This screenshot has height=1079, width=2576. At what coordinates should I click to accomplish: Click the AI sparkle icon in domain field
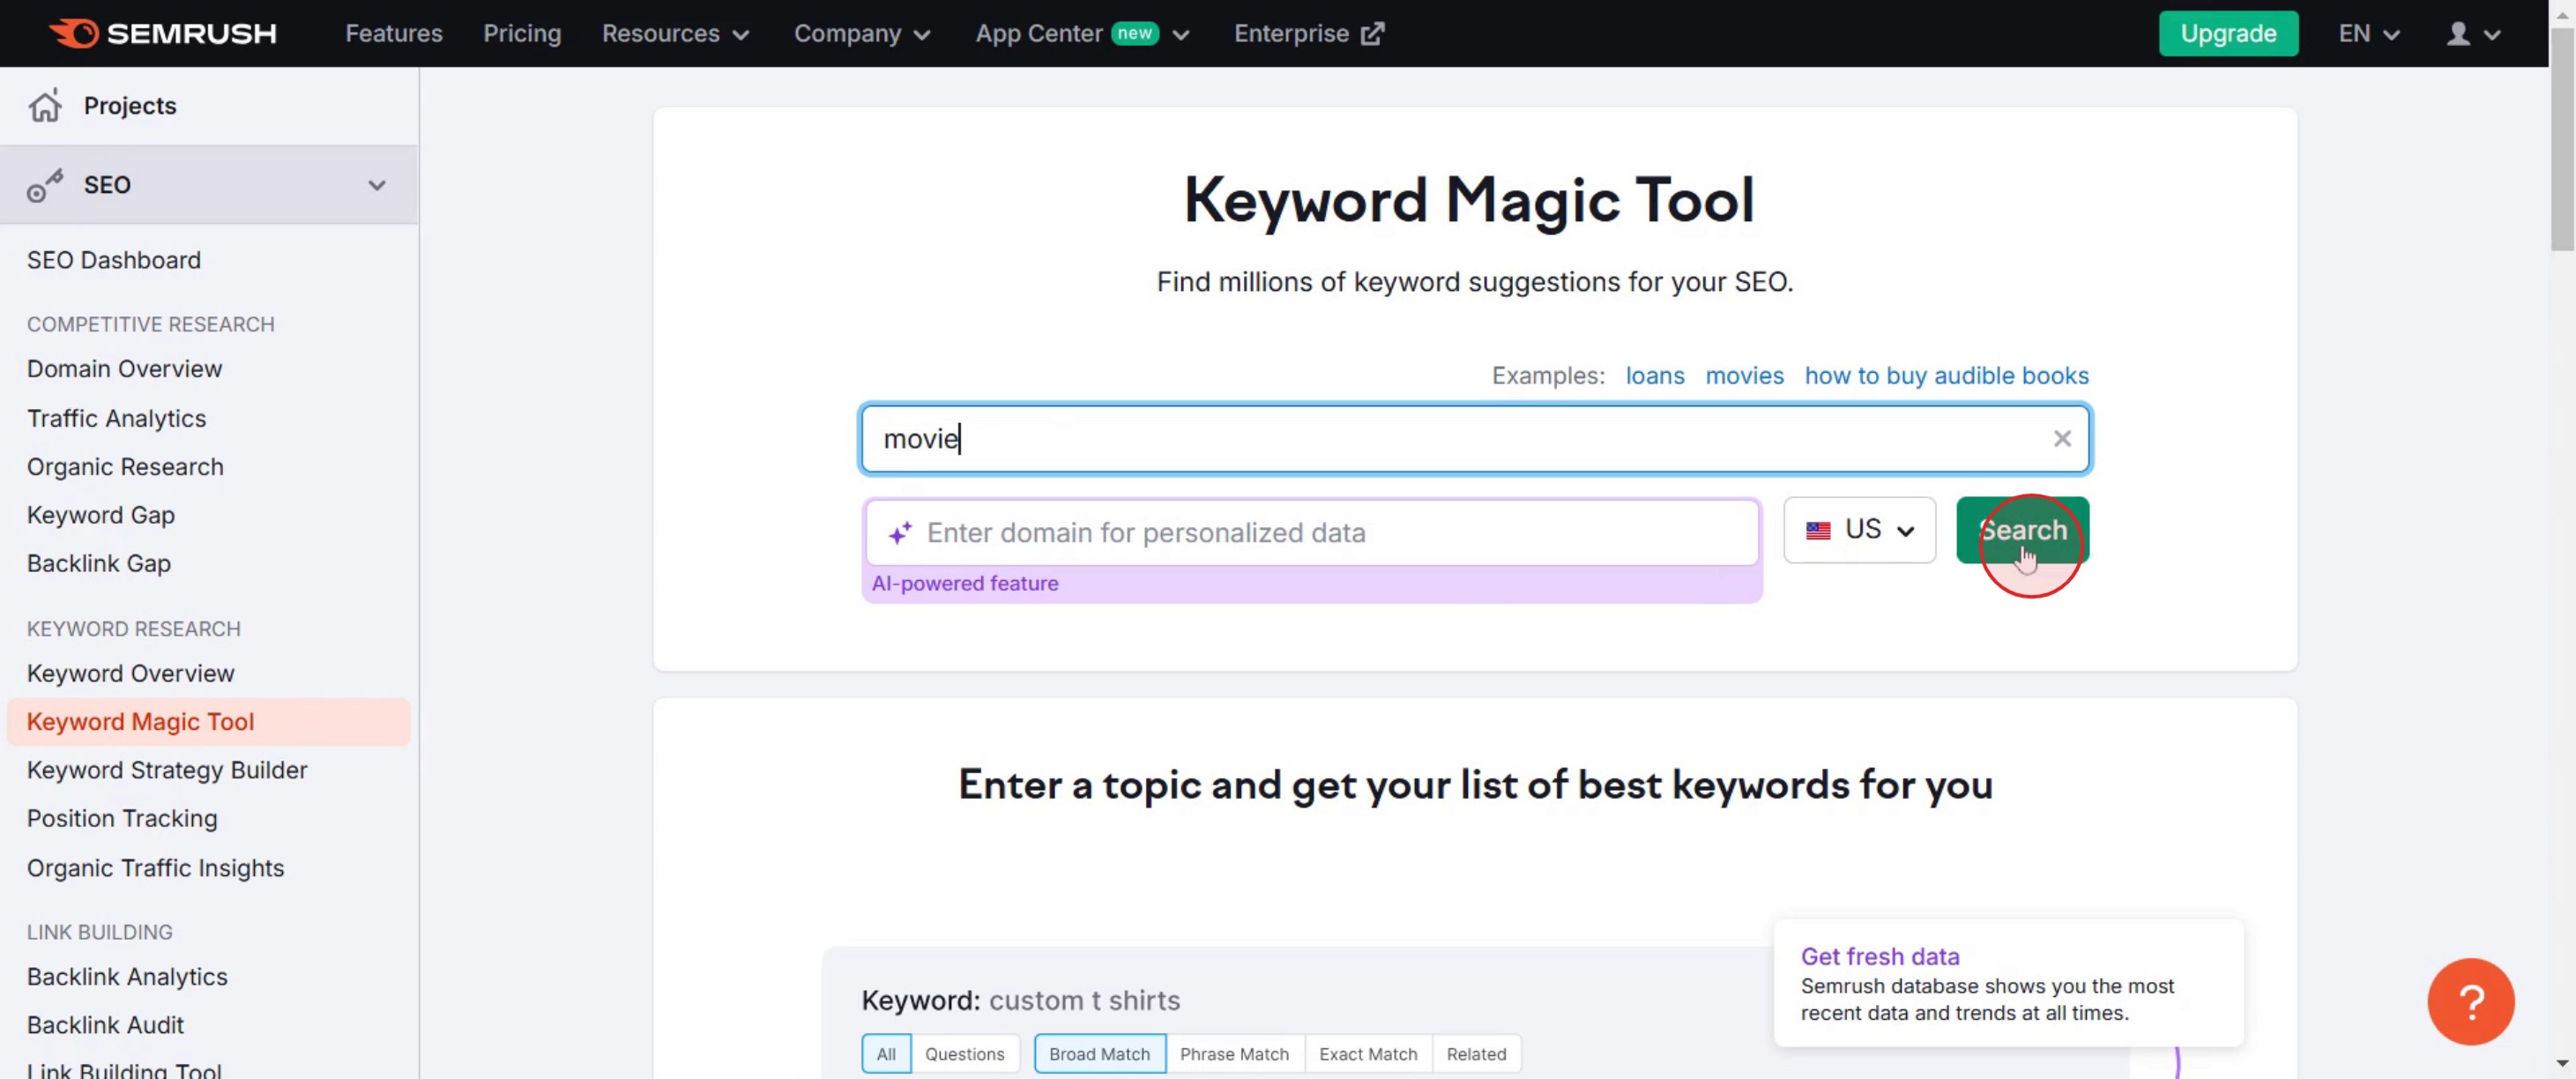[900, 533]
